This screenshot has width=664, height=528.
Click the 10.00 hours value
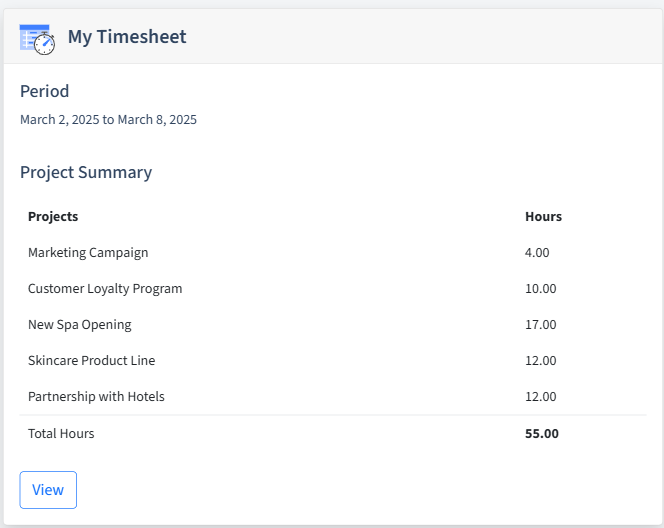[541, 288]
